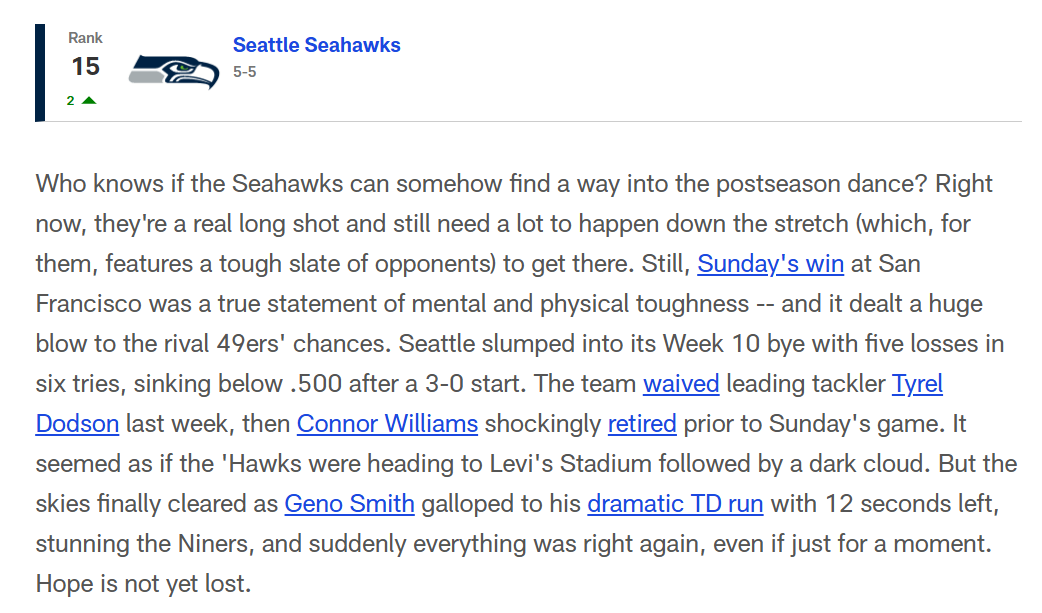Open the Connor Williams player link
This screenshot has width=1042, height=613.
point(387,423)
